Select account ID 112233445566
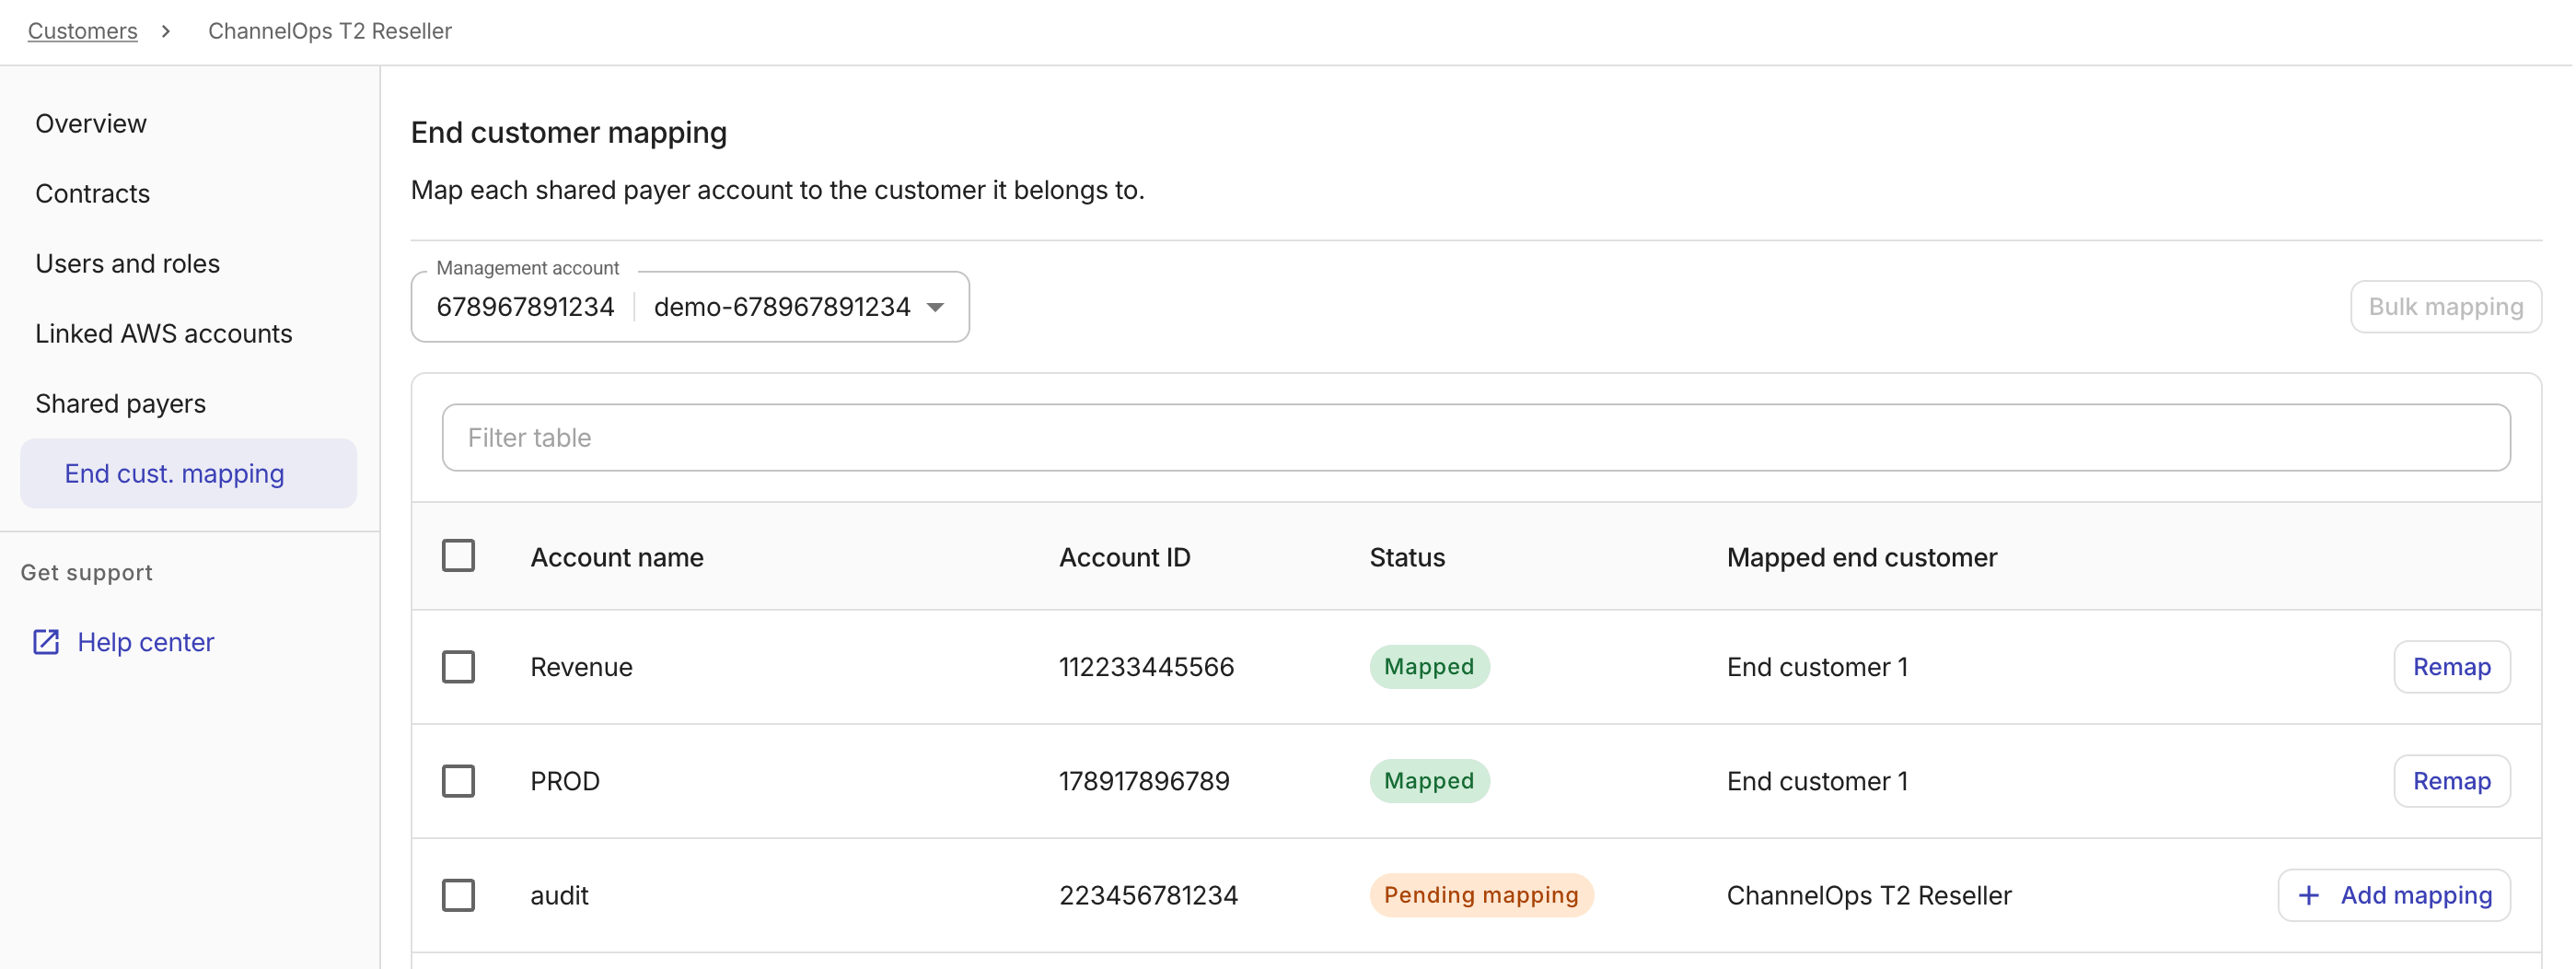2576x969 pixels. click(1147, 667)
